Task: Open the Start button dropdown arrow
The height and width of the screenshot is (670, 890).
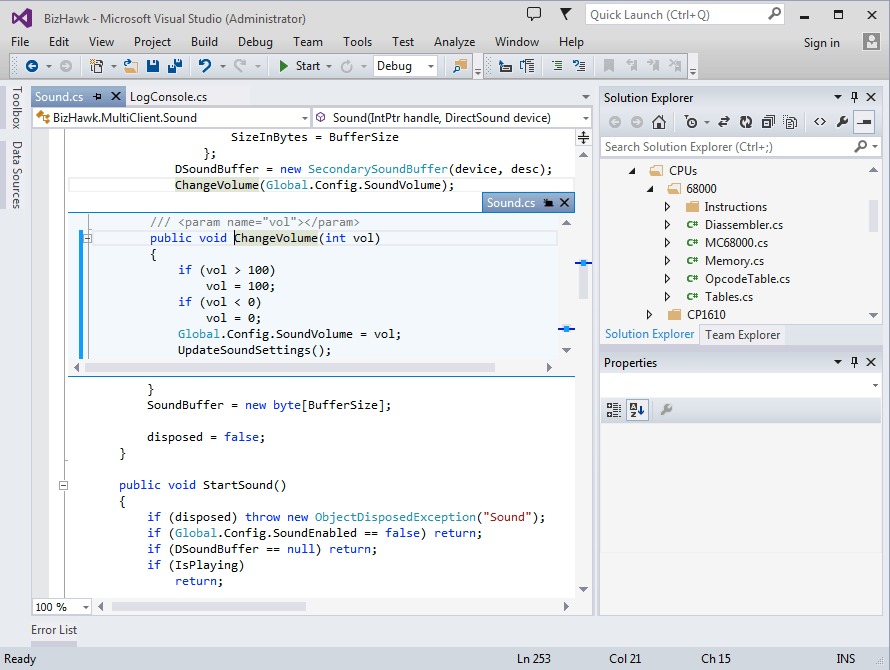Action: [329, 66]
